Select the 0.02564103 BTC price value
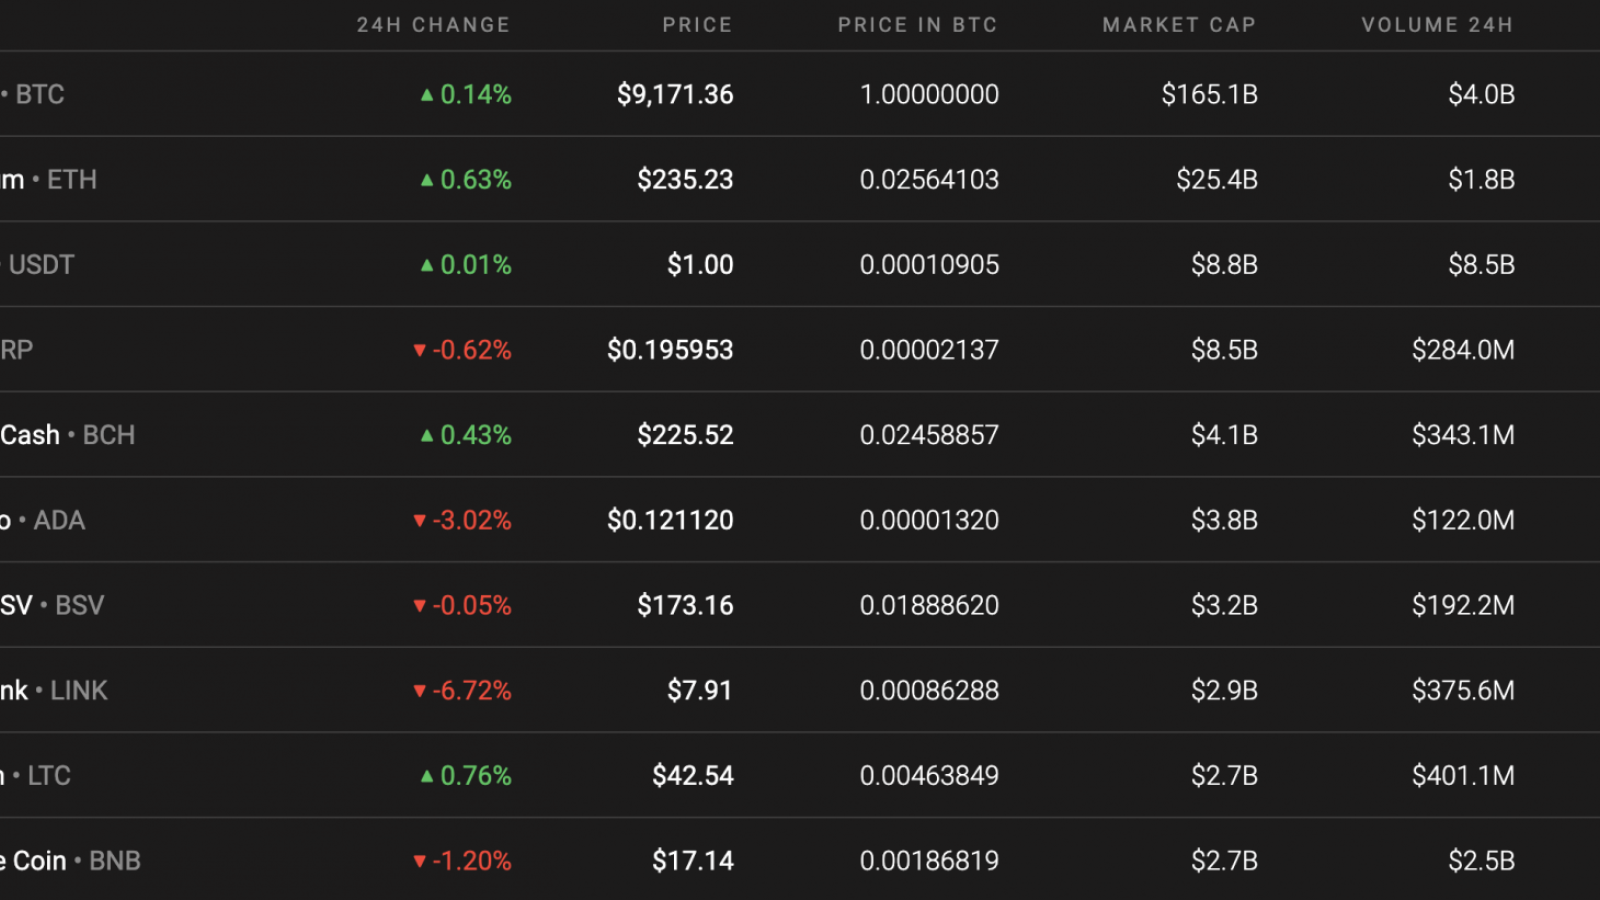The image size is (1600, 900). pos(929,179)
